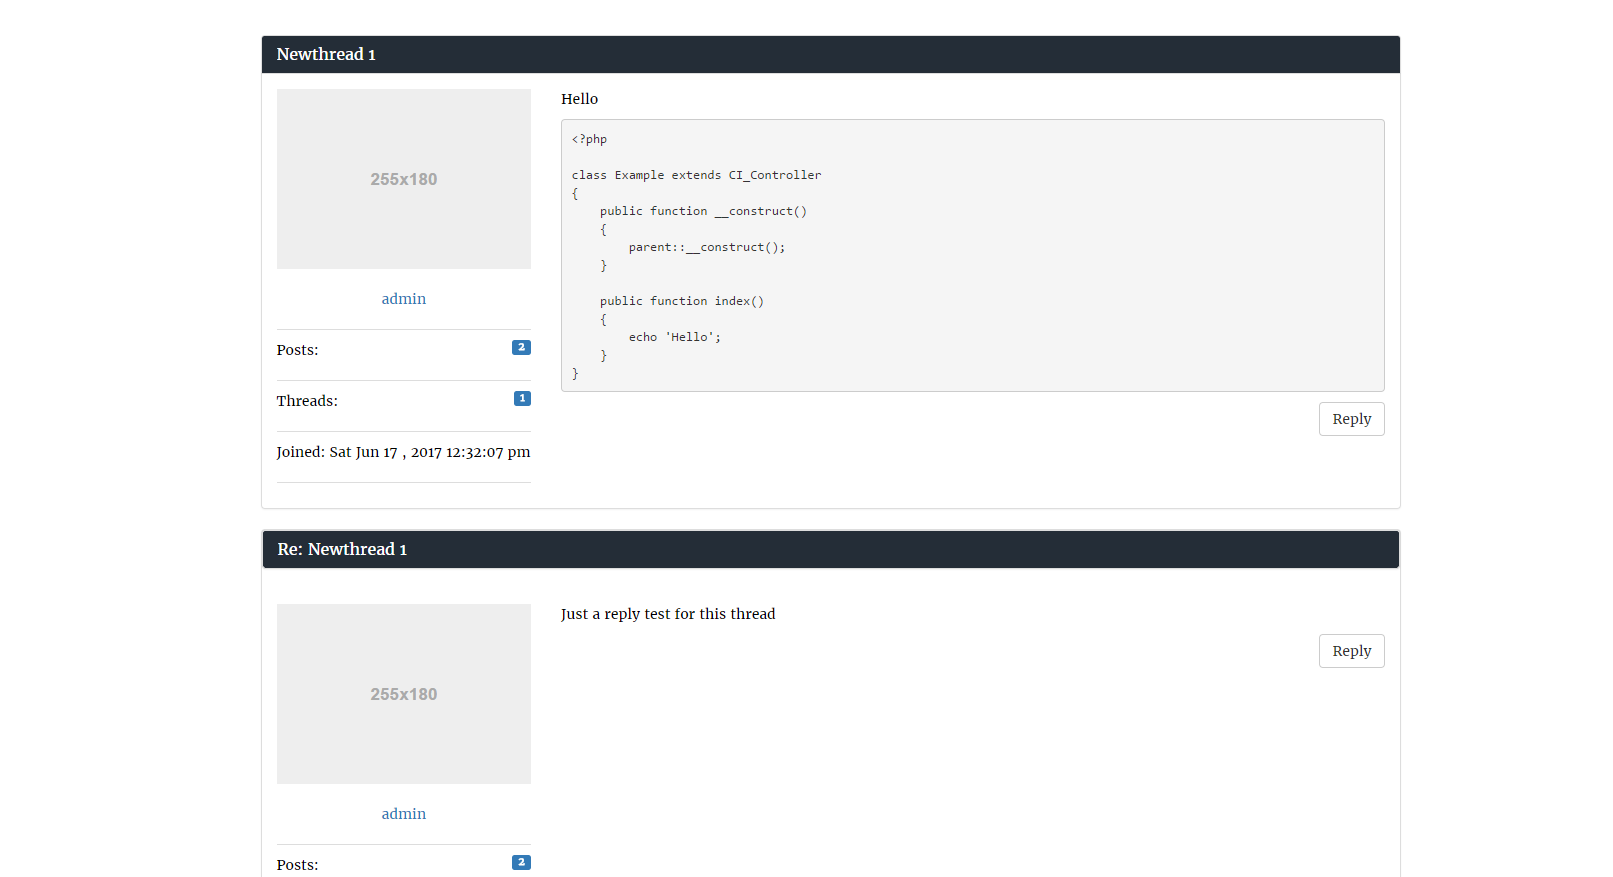Open admin profile link in the first post
Viewport: 1613px width, 877px height.
[404, 299]
